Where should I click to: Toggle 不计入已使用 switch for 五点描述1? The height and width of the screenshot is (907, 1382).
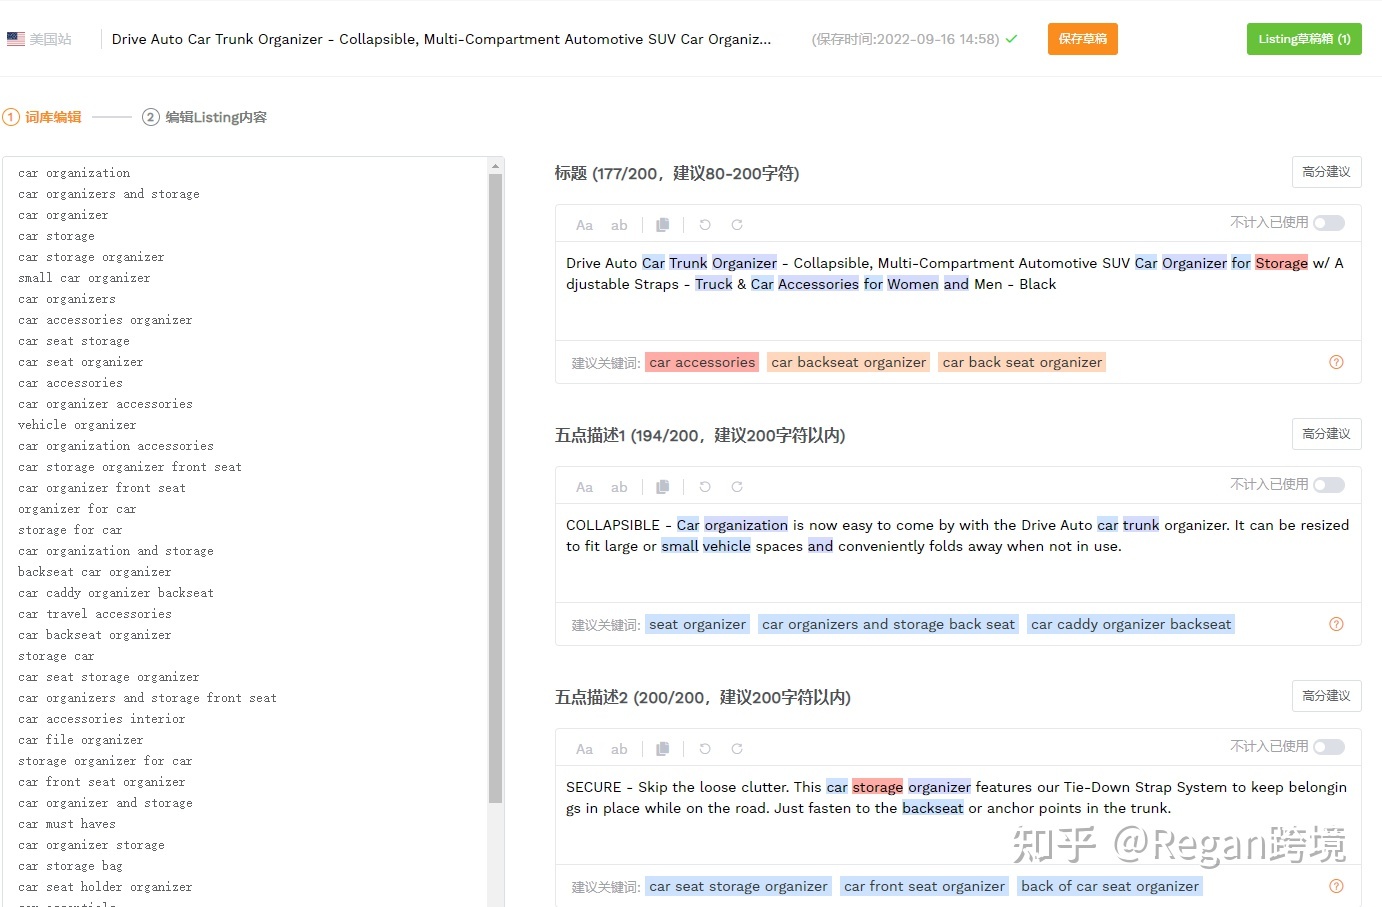[x=1329, y=485]
